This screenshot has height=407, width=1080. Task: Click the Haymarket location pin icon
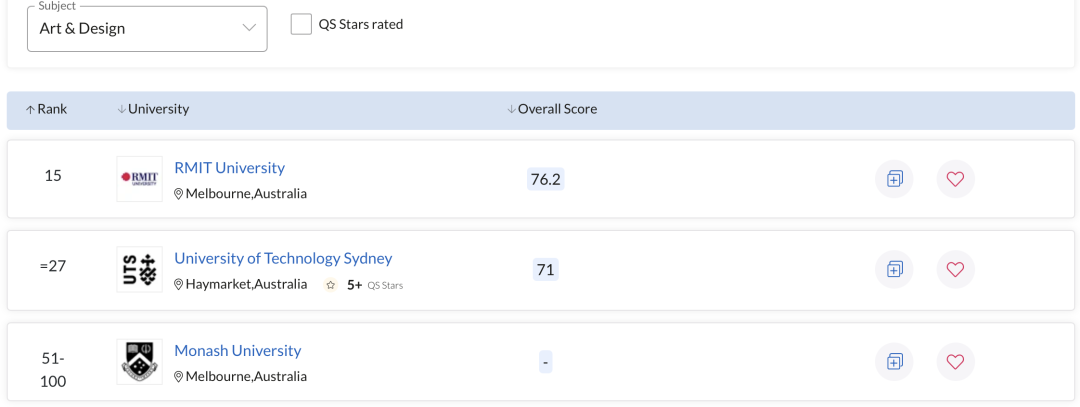click(x=178, y=284)
